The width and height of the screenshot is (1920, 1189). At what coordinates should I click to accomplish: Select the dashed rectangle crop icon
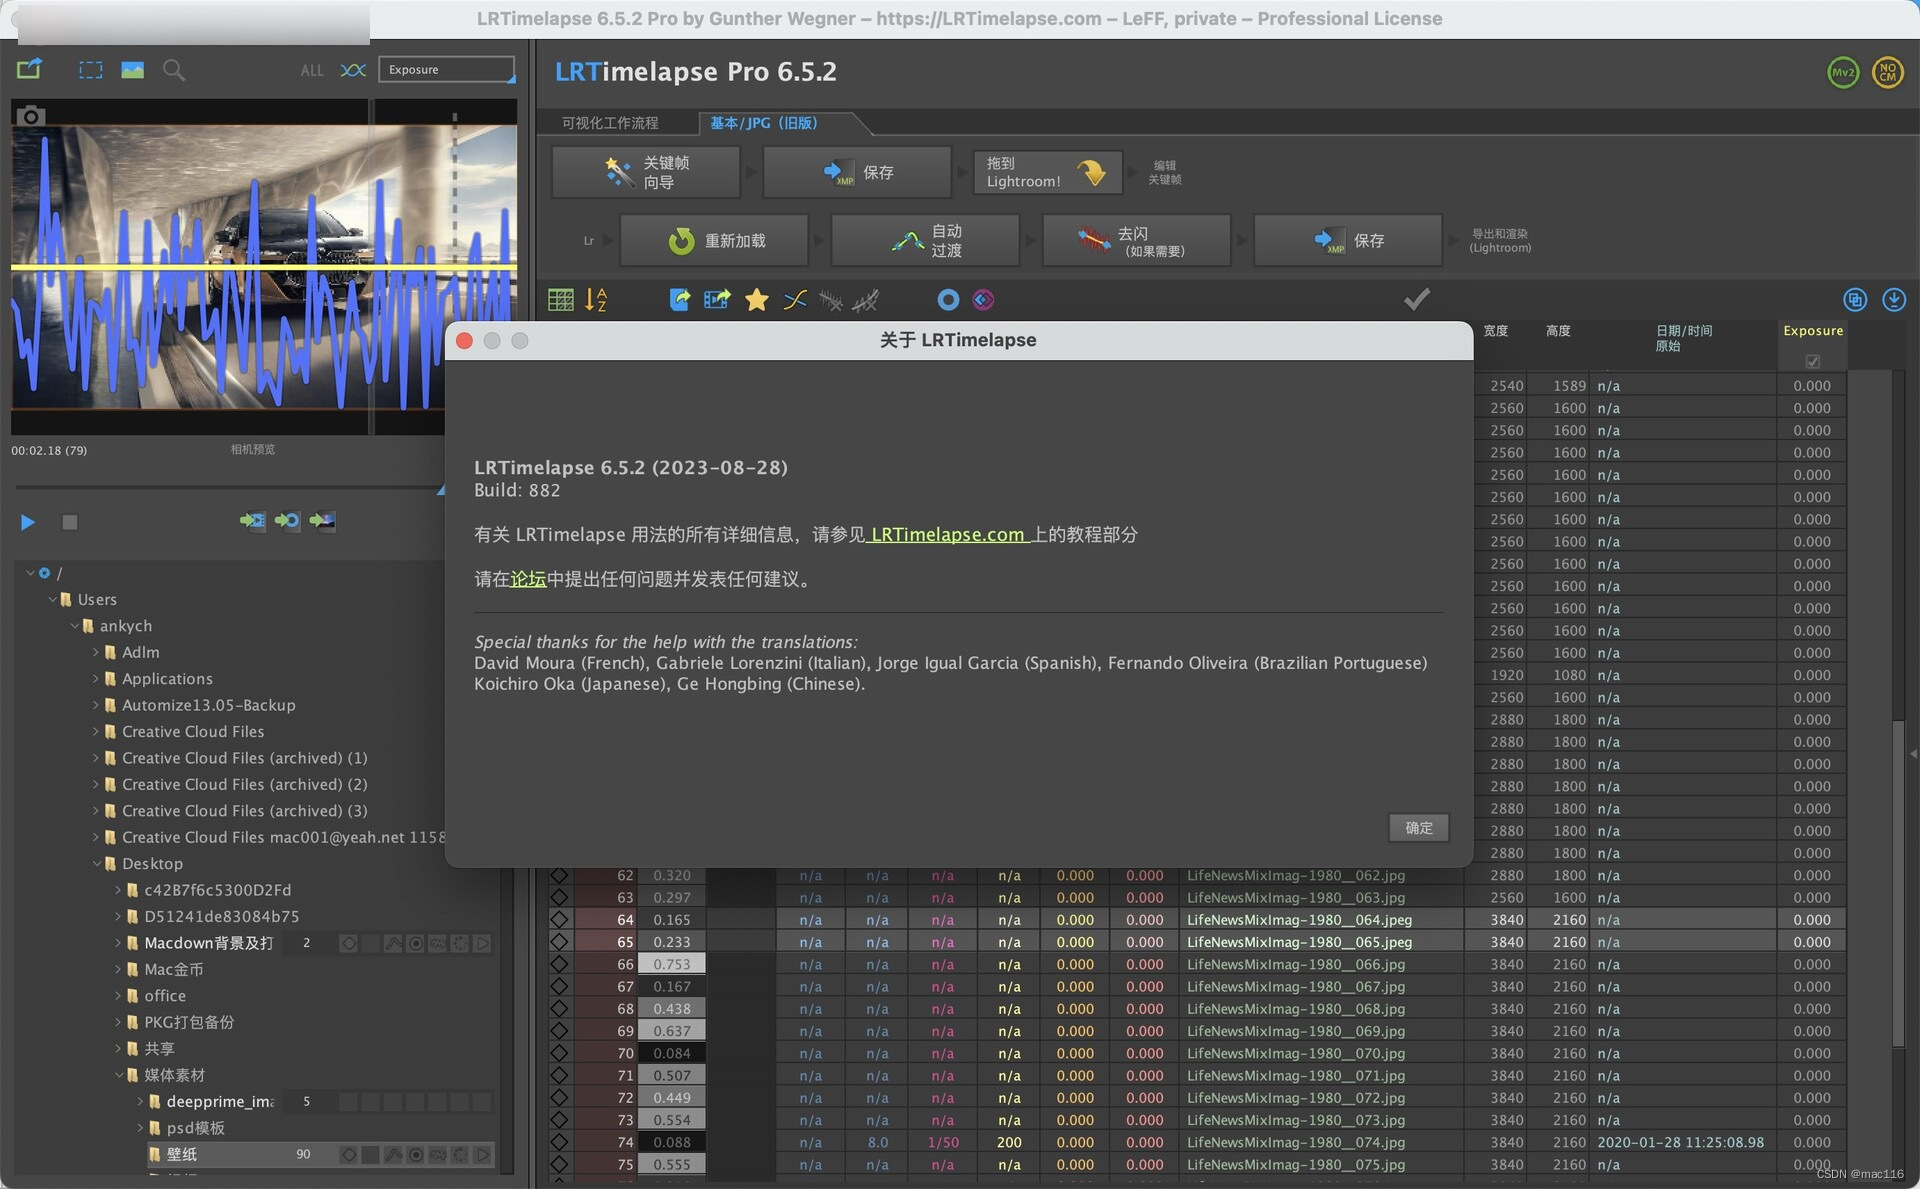point(91,70)
